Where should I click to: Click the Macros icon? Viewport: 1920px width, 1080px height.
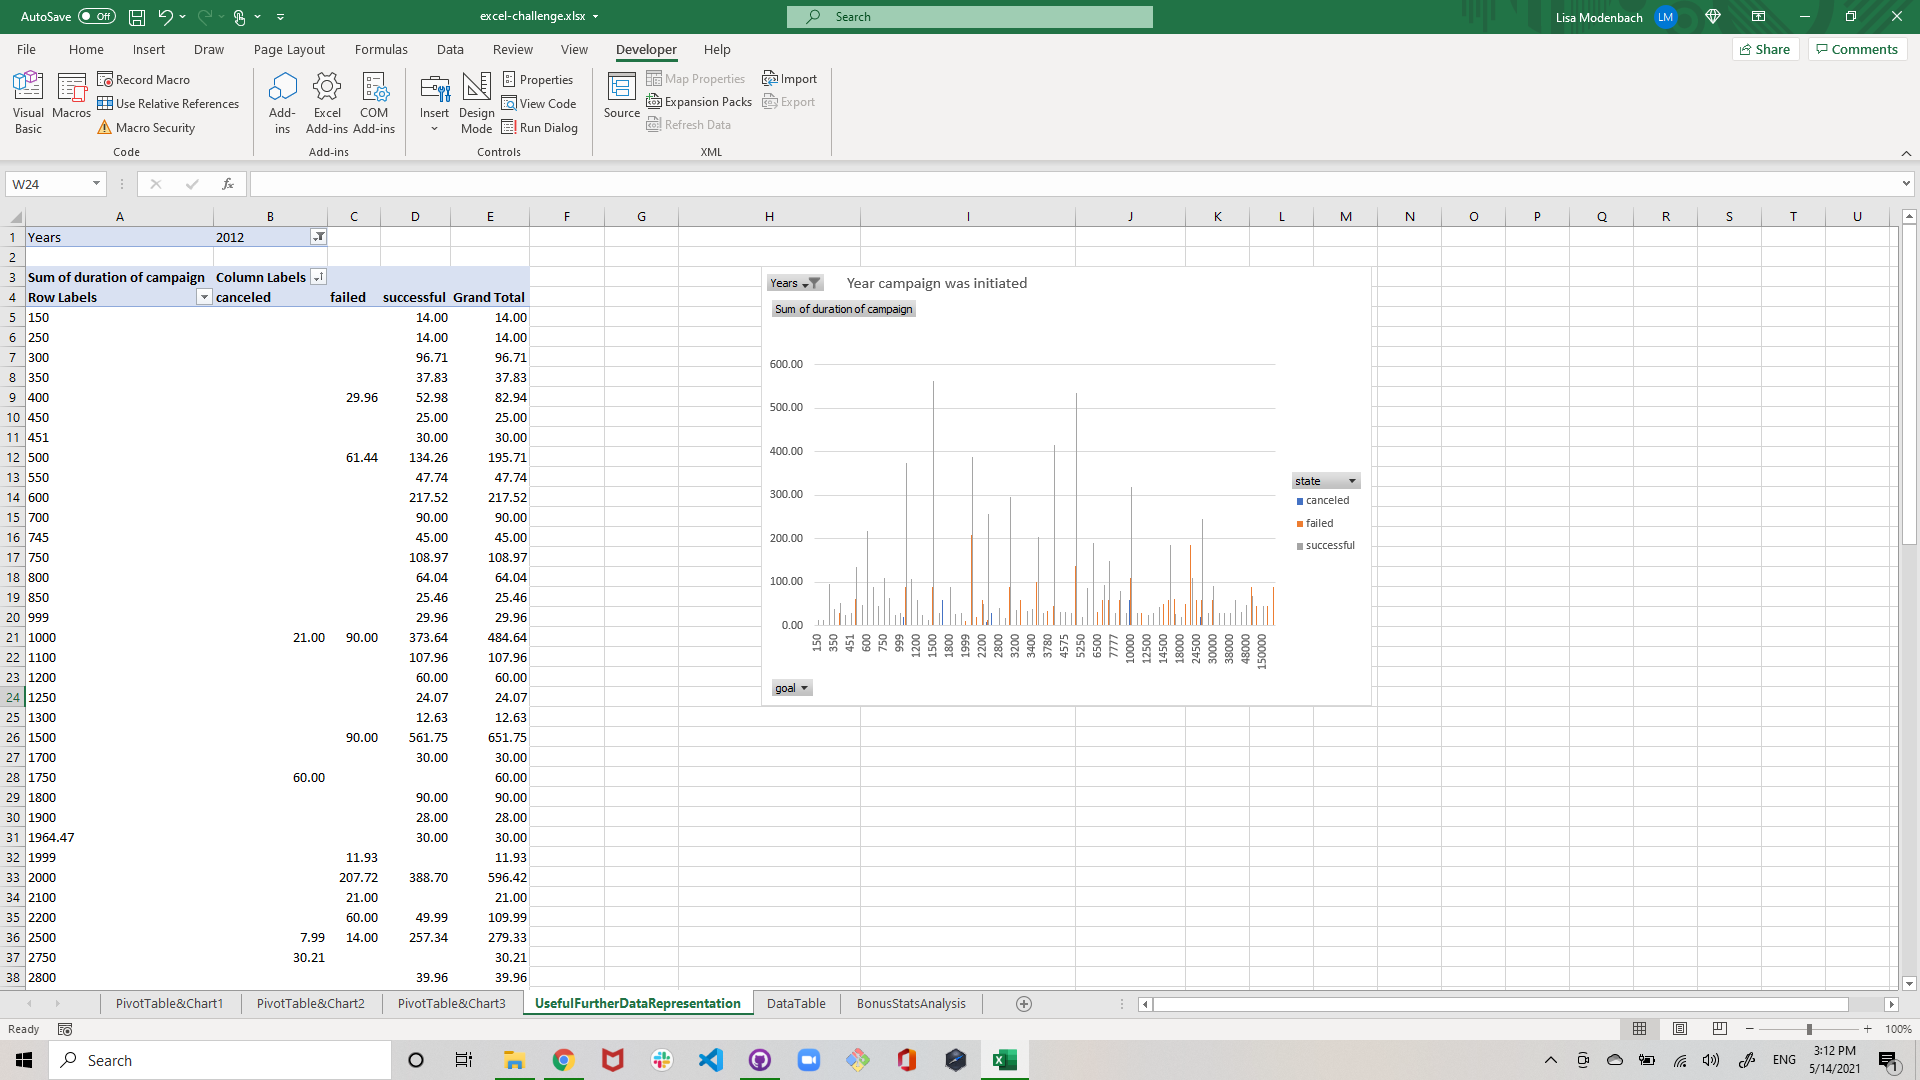[71, 100]
